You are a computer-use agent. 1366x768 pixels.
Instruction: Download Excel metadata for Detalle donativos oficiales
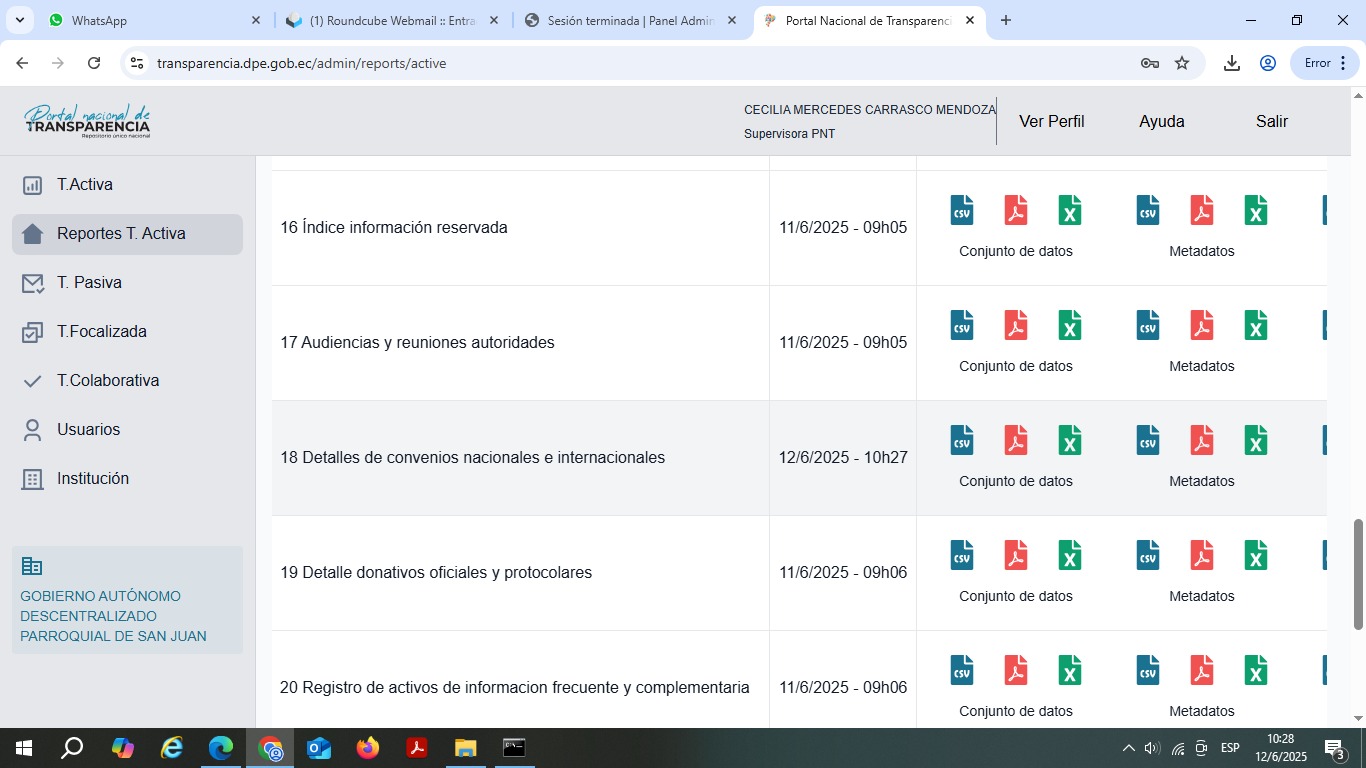[1255, 556]
